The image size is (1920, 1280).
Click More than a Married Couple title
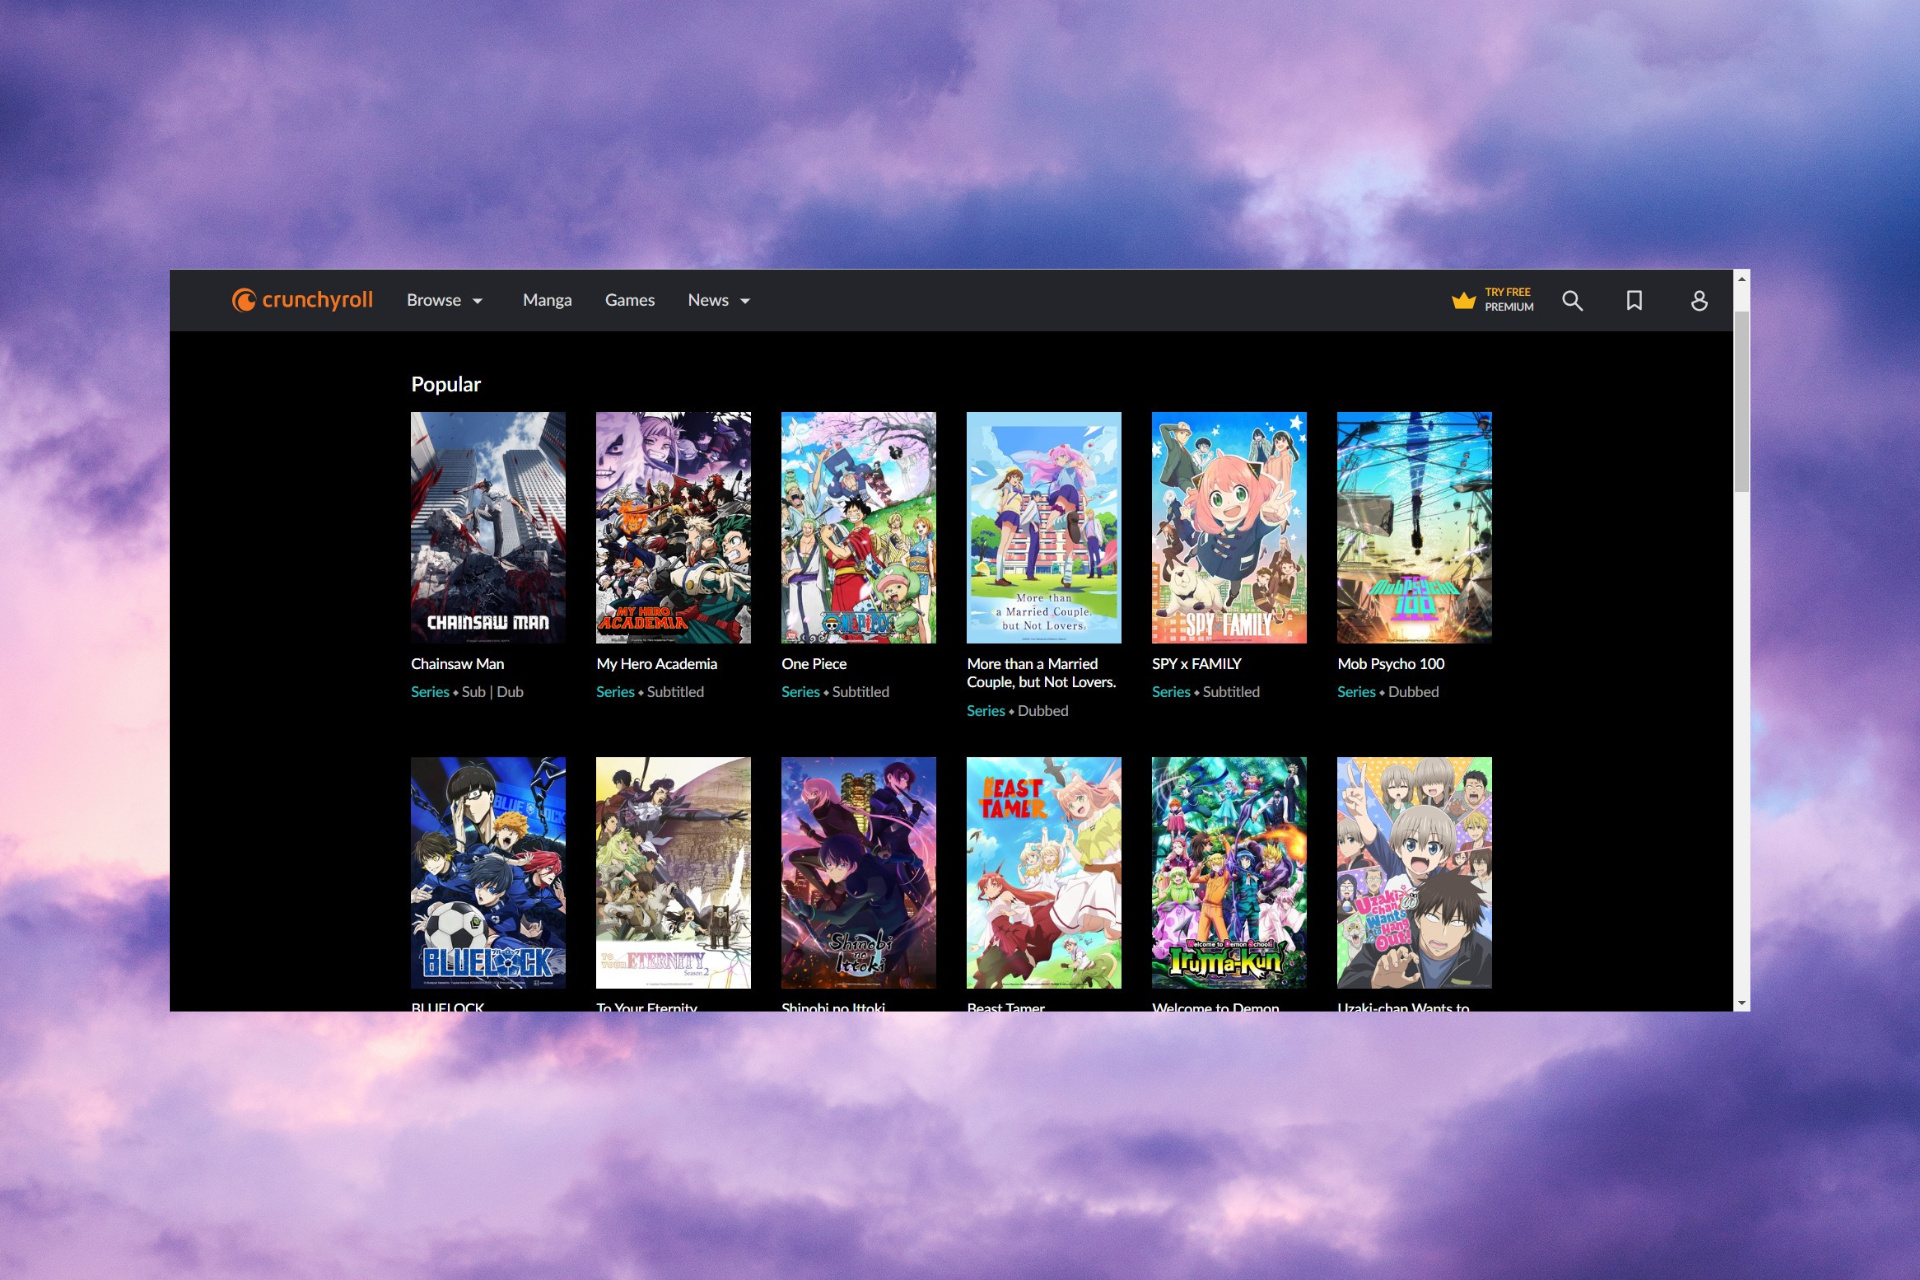click(x=1041, y=673)
